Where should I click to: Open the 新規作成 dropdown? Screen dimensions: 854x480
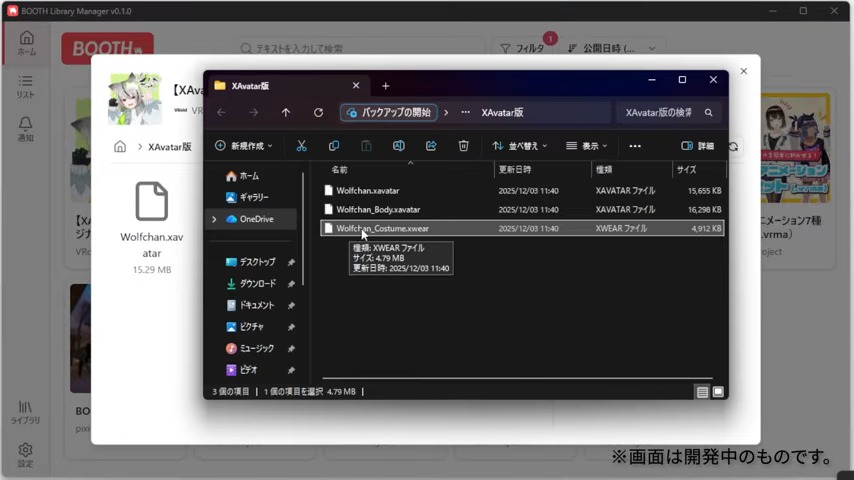click(245, 146)
